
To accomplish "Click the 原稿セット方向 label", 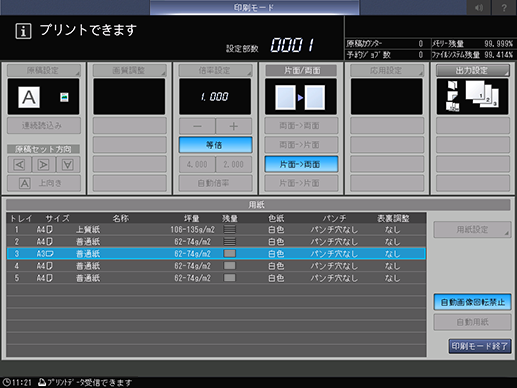I will tap(44, 149).
